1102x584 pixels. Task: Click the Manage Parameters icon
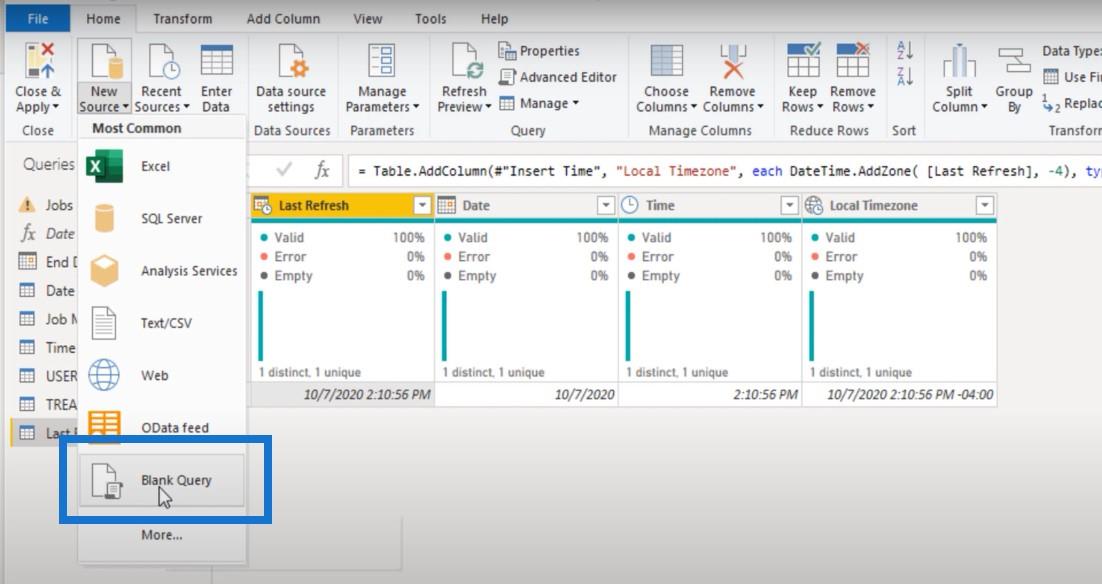click(x=382, y=60)
